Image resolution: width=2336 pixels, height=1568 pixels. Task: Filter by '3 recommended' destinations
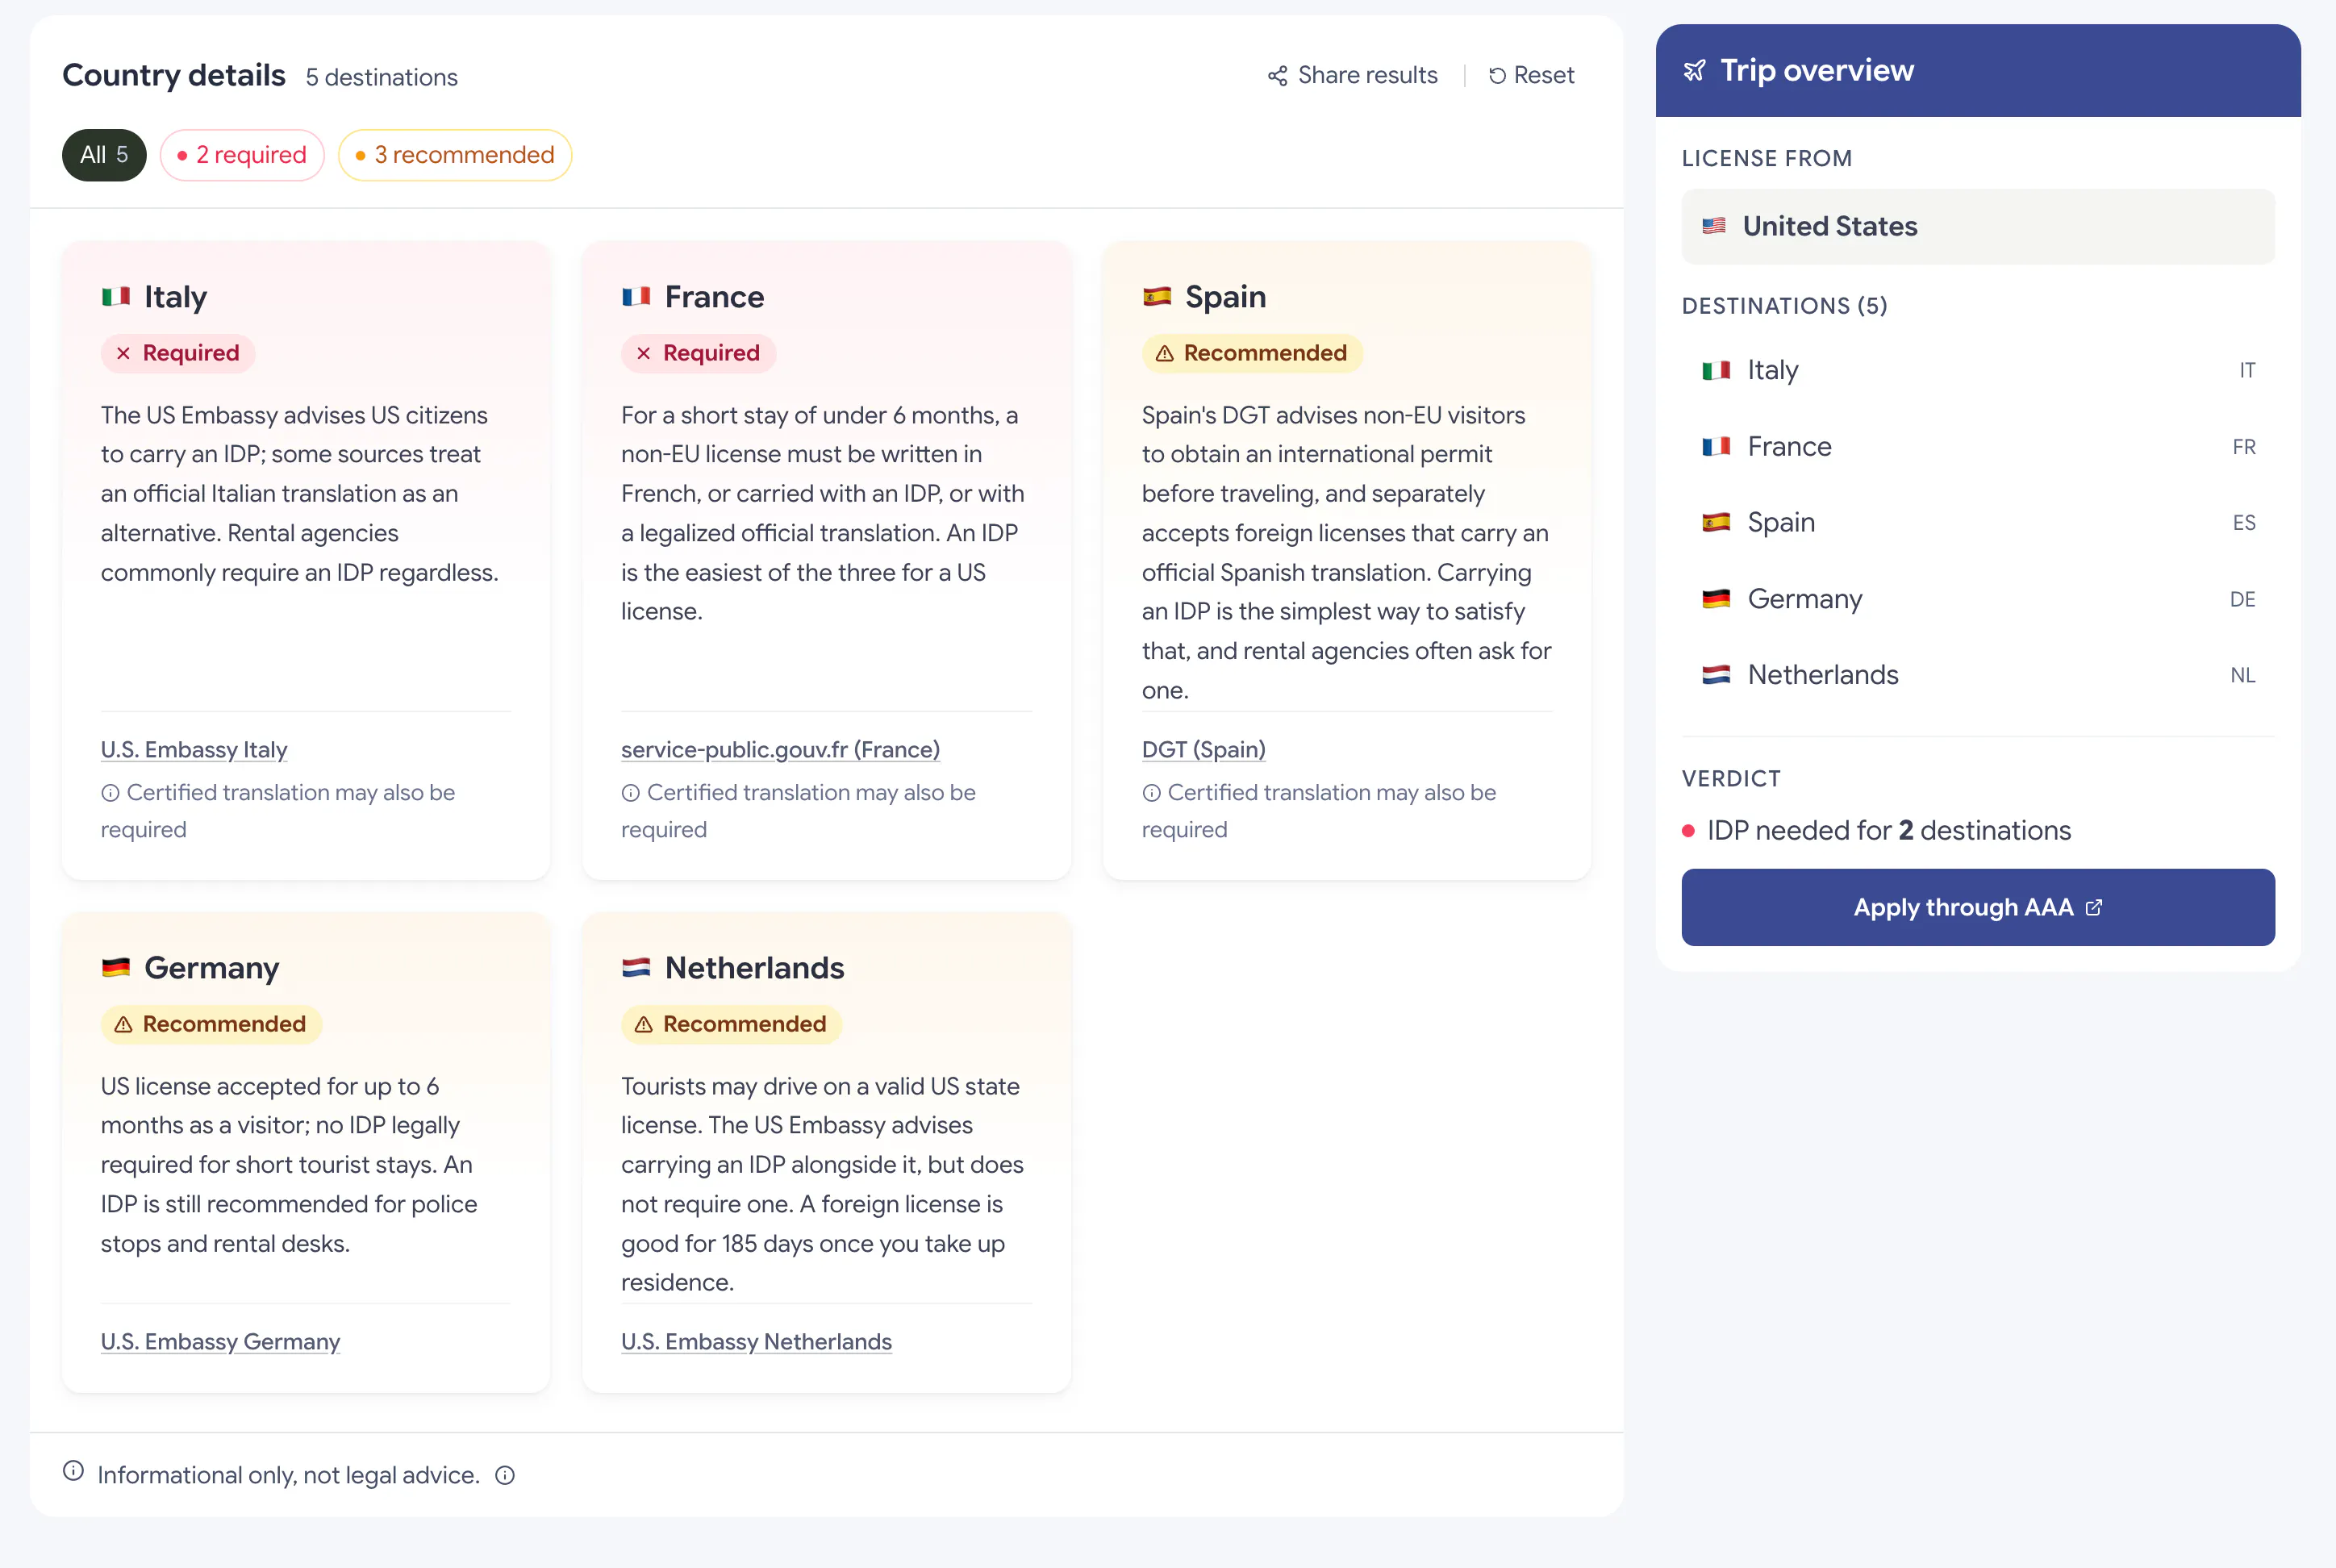point(455,155)
